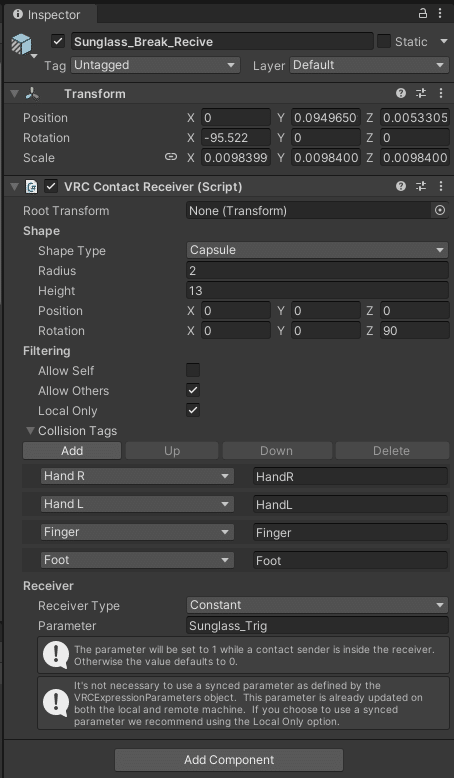Image resolution: width=454 pixels, height=778 pixels.
Task: Click the Inspector lock icon
Action: (x=423, y=13)
